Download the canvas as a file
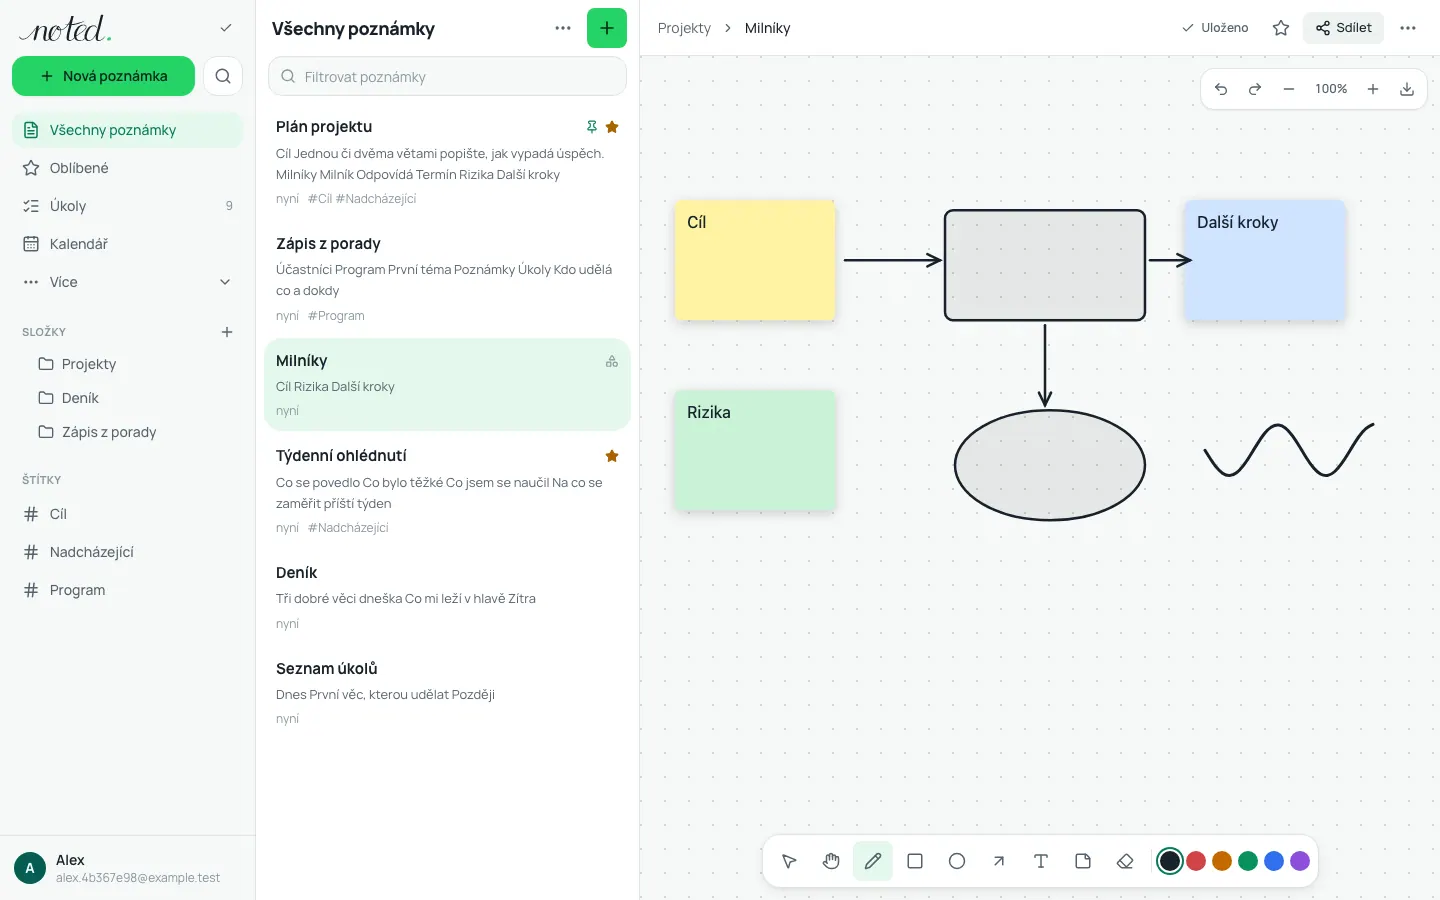The image size is (1440, 900). [1407, 89]
